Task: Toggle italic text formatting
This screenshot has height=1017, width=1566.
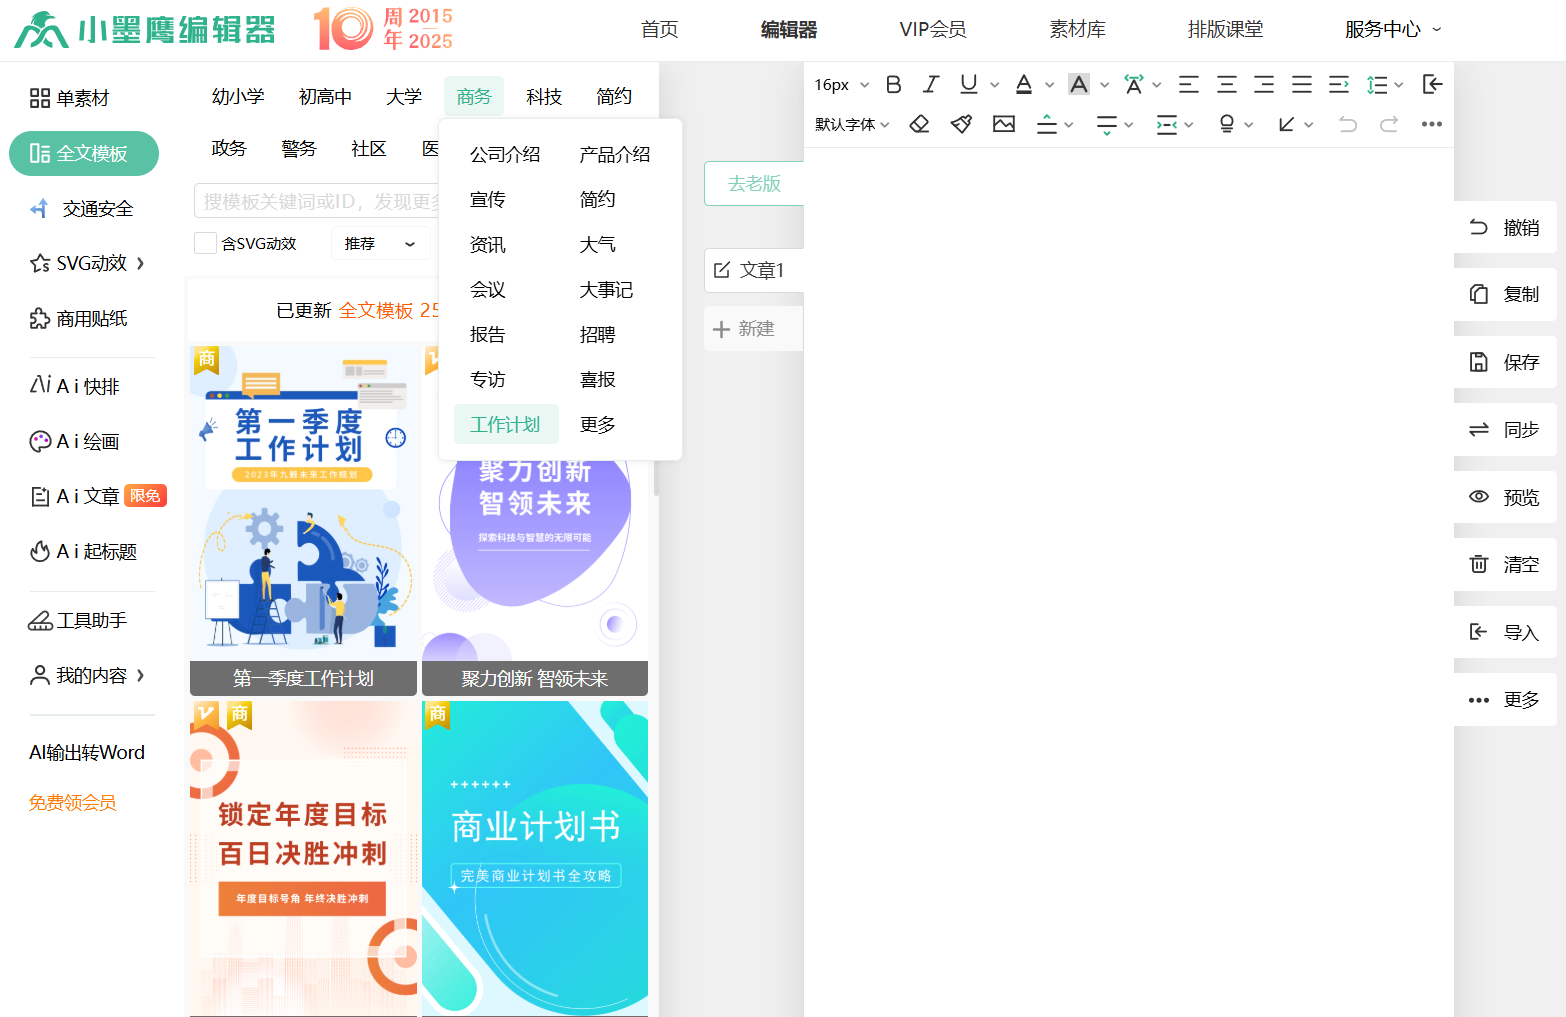Action: tap(931, 85)
